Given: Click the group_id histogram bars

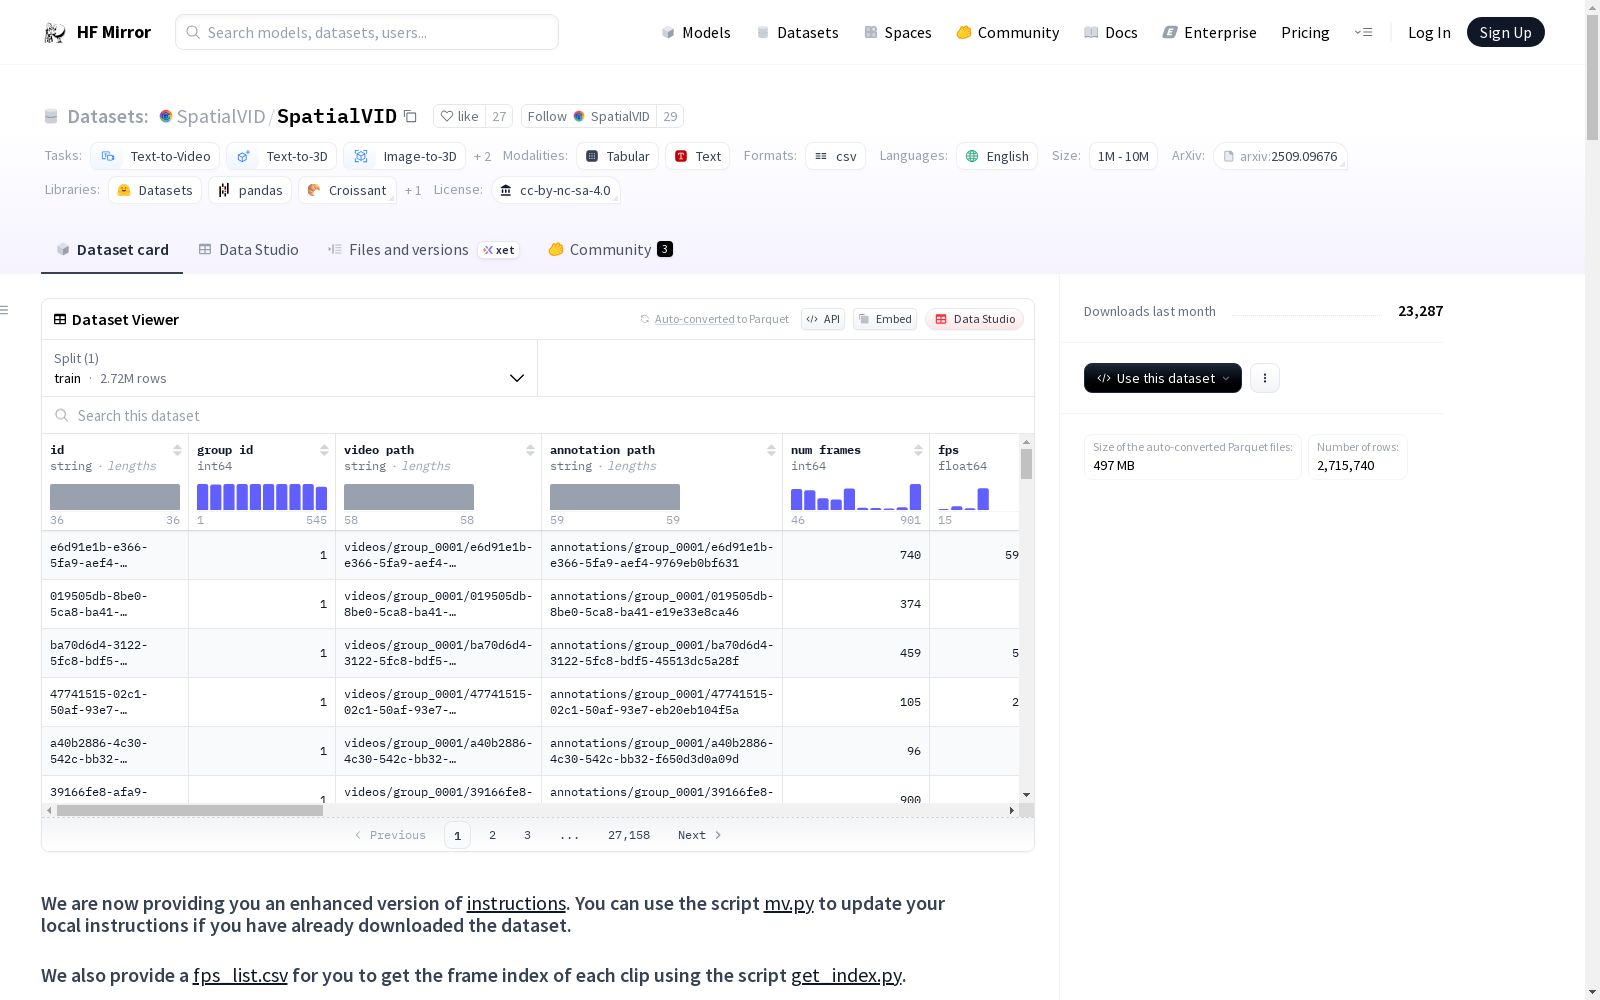Looking at the screenshot, I should point(262,497).
